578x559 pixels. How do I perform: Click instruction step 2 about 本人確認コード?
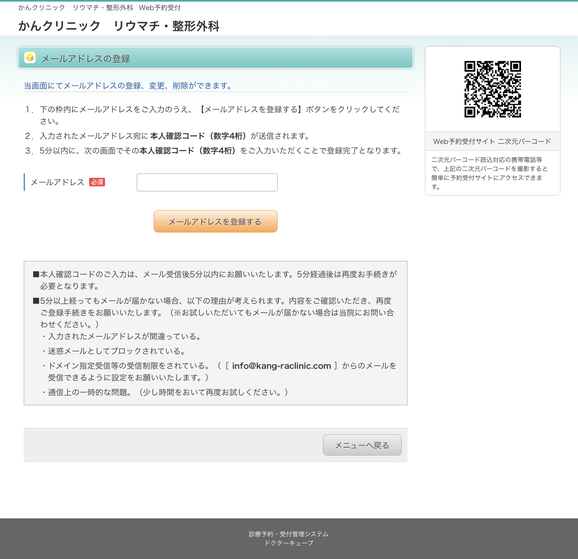[x=168, y=136]
